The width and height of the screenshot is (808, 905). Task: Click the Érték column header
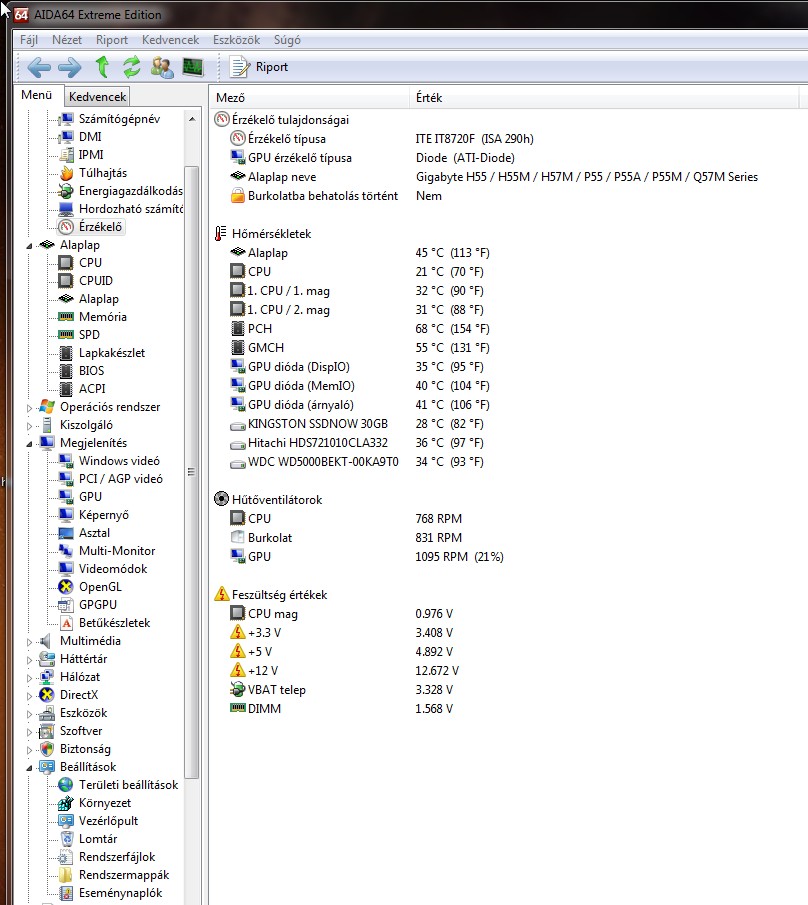604,98
